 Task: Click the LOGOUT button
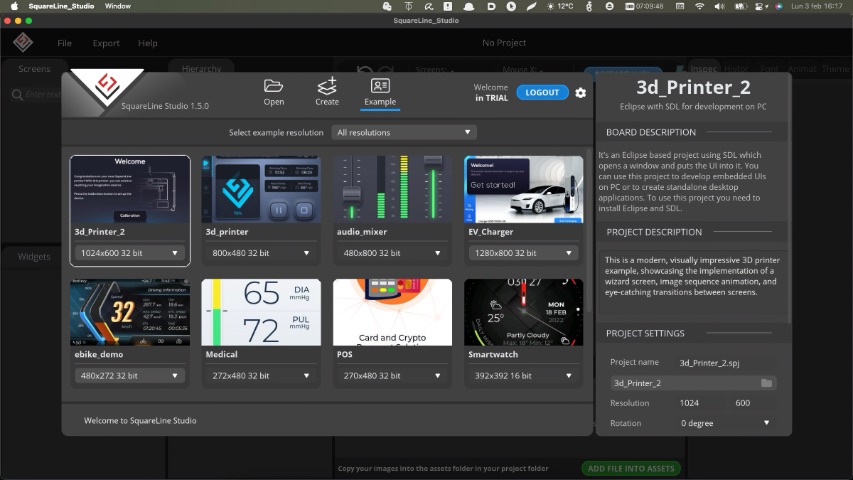click(x=542, y=93)
